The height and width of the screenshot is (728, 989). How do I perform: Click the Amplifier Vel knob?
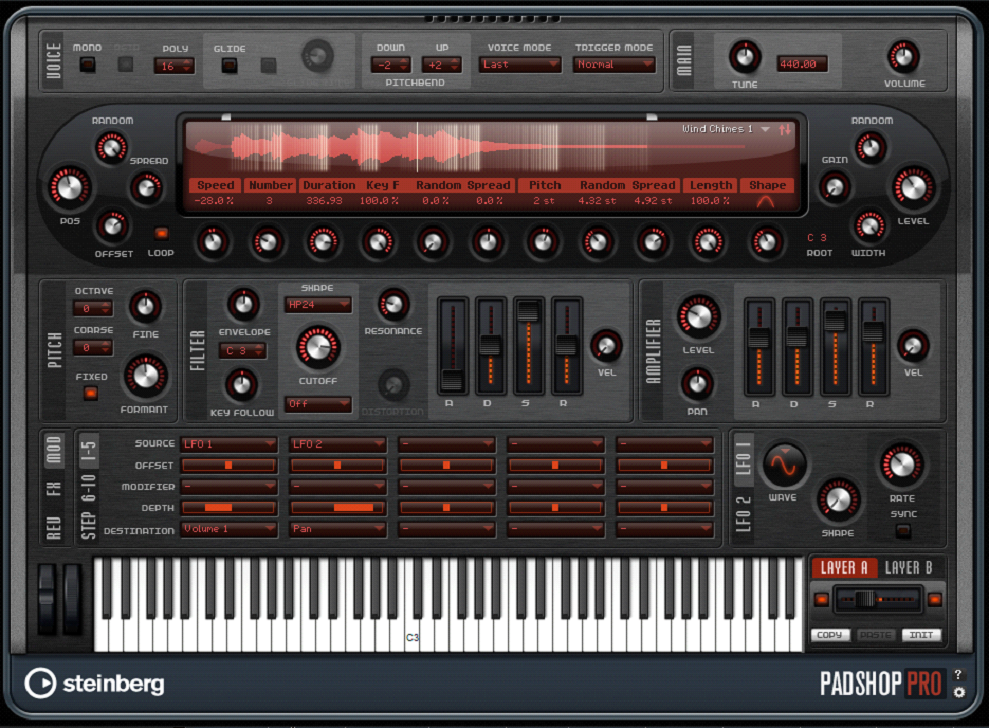(913, 345)
